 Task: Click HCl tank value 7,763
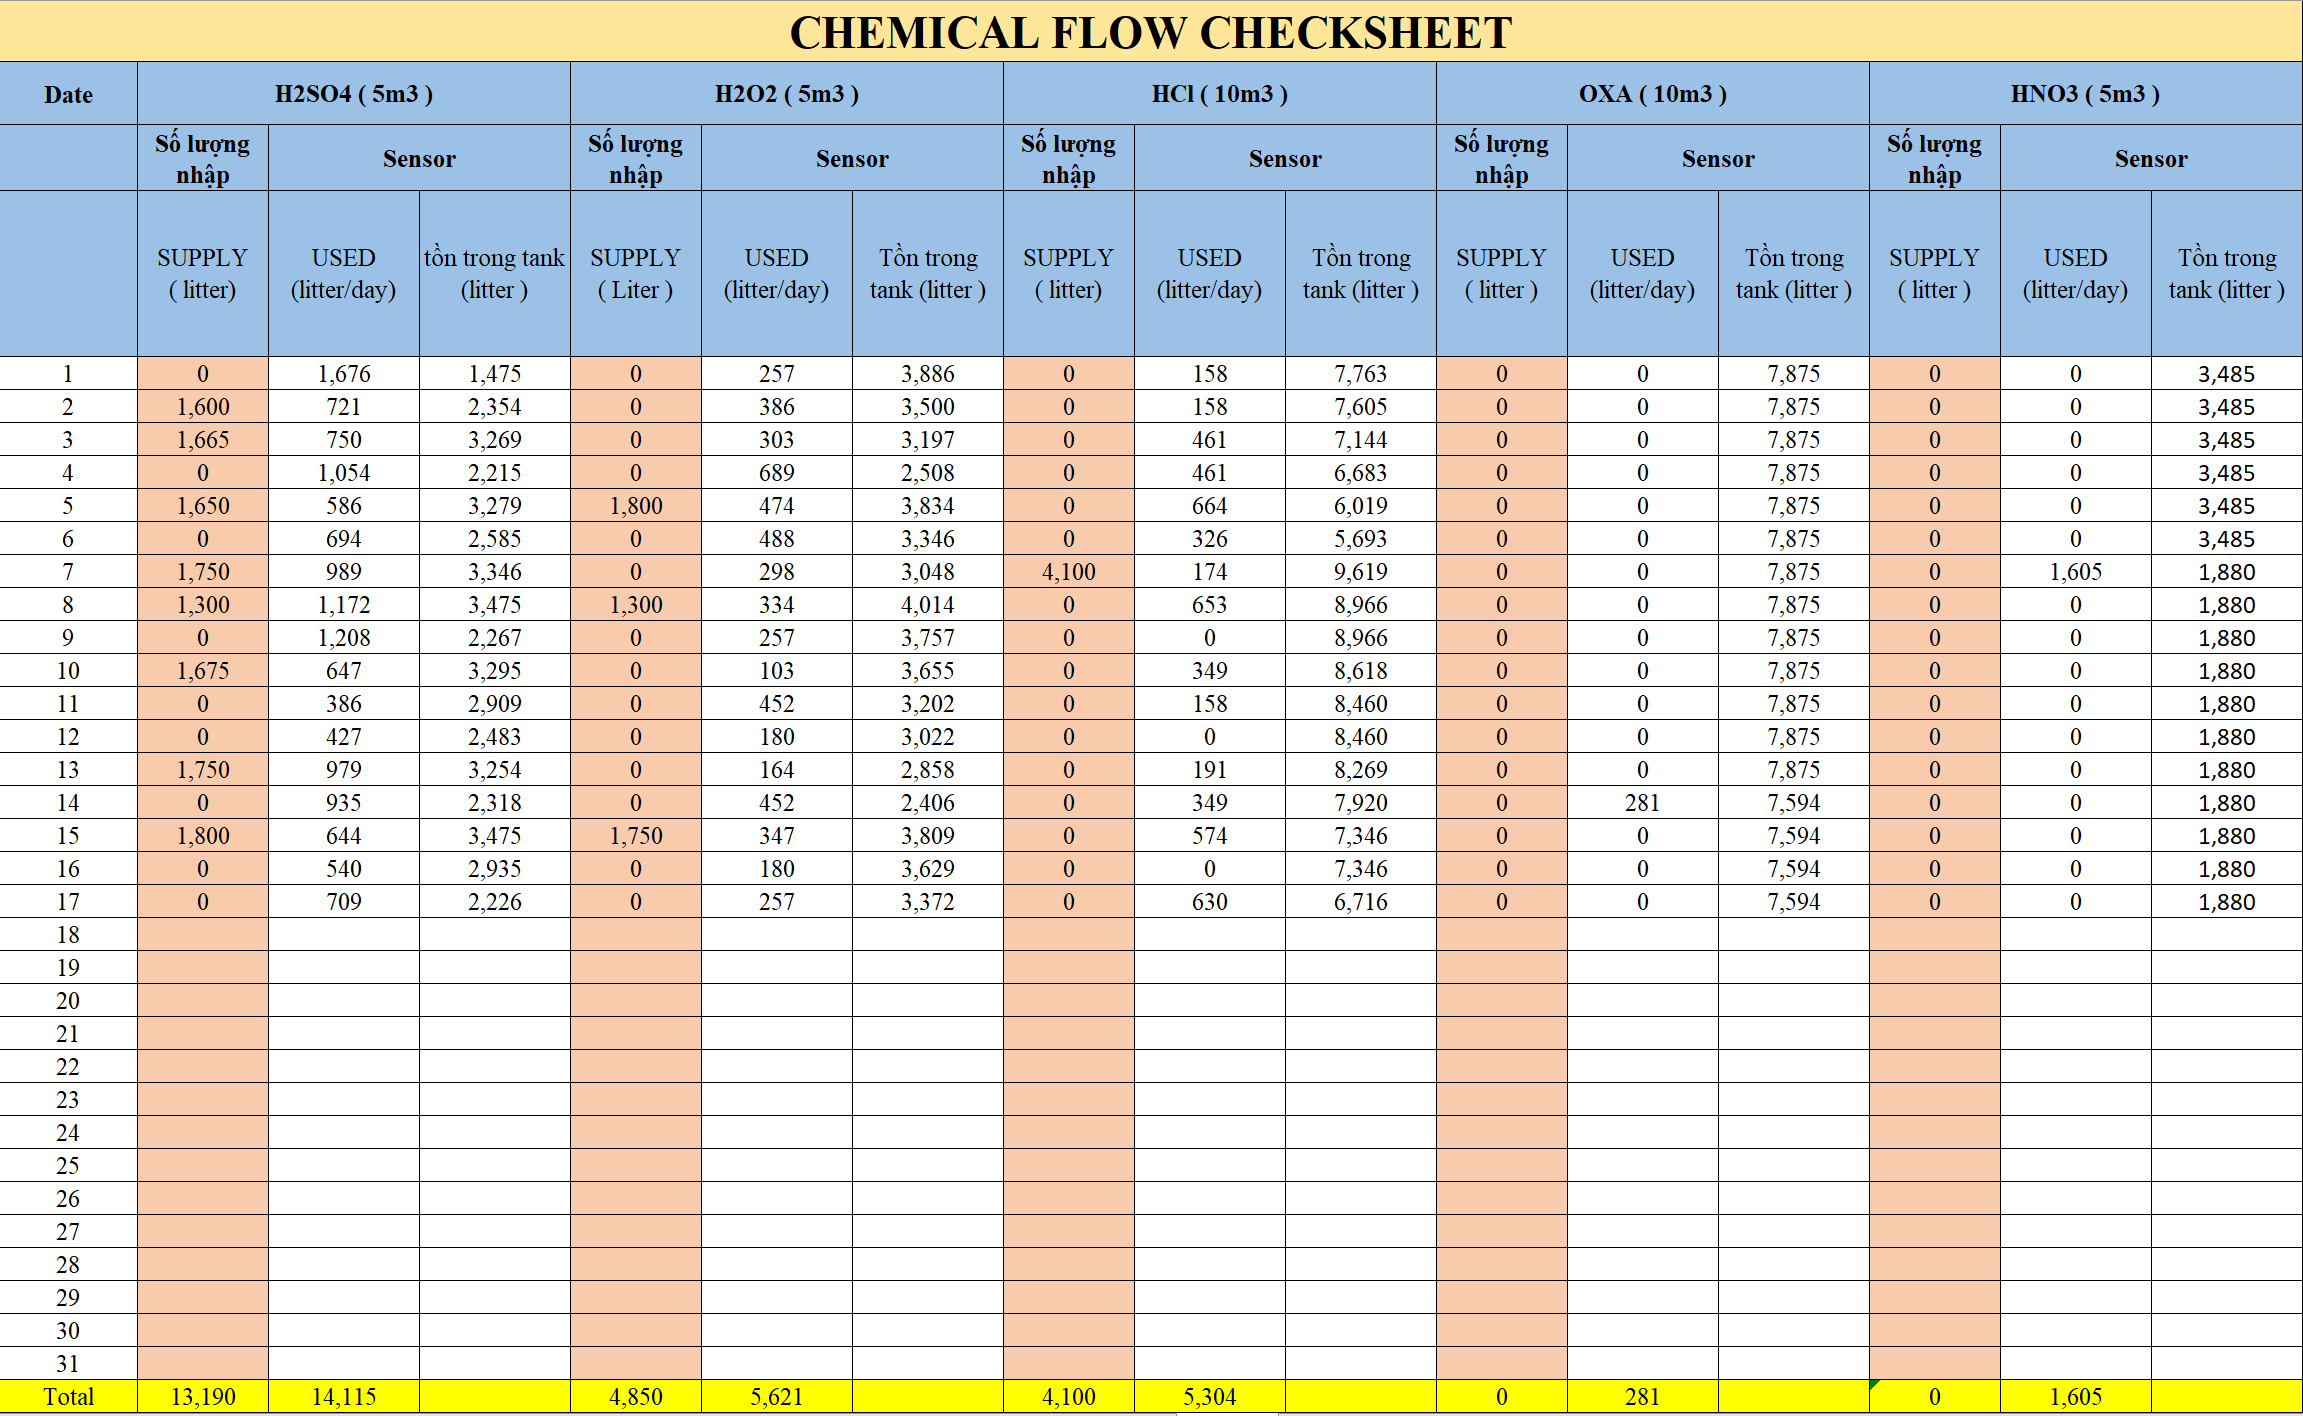pyautogui.click(x=1361, y=374)
